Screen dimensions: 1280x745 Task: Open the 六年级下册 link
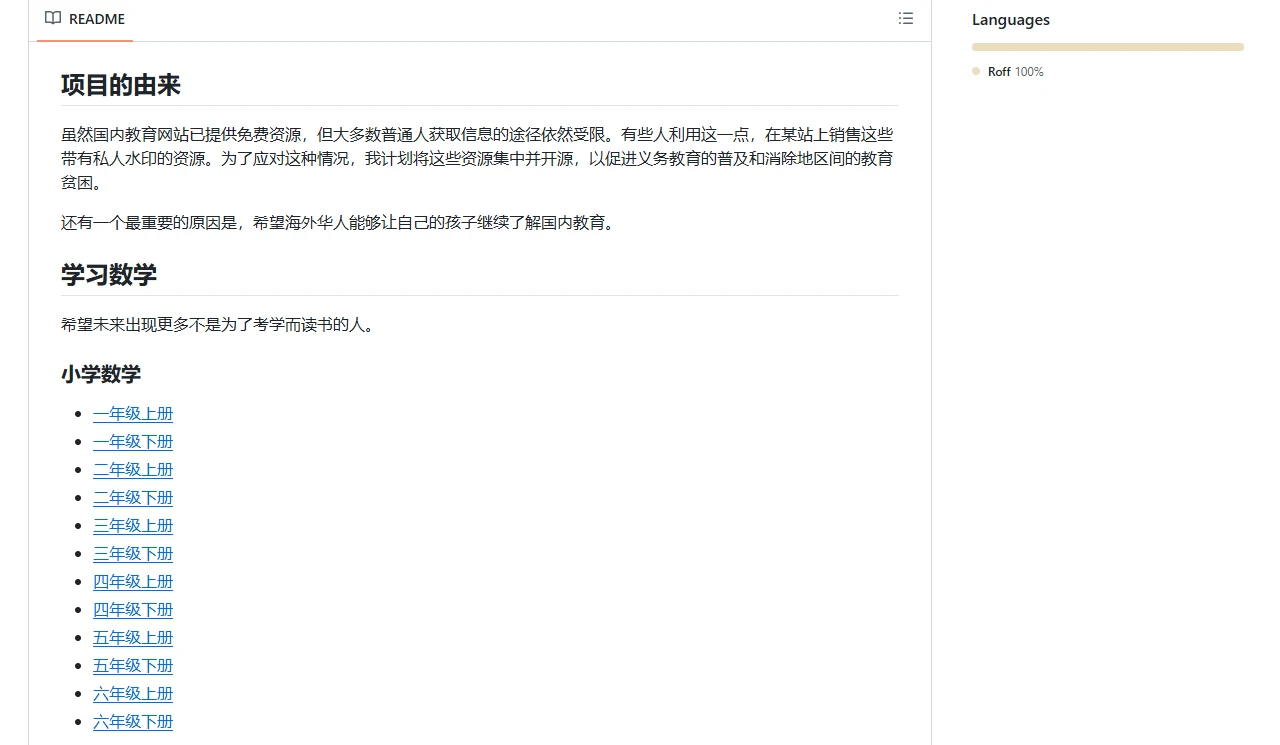(x=133, y=722)
